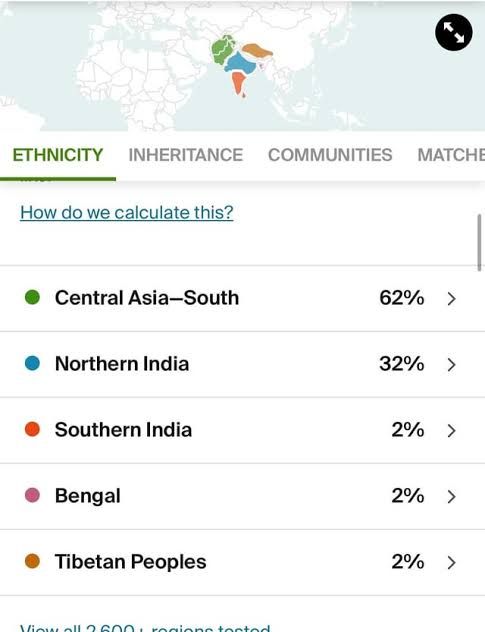Expand Bengal region details chevron
The width and height of the screenshot is (485, 632).
(x=452, y=497)
